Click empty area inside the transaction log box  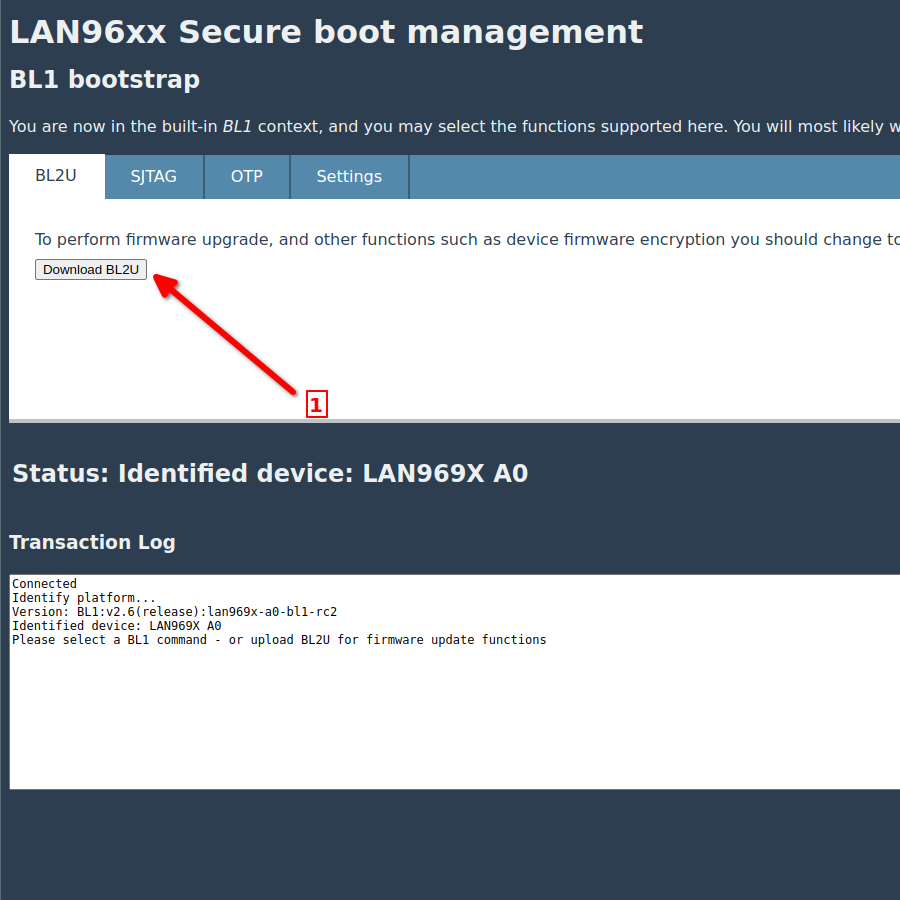(450, 720)
